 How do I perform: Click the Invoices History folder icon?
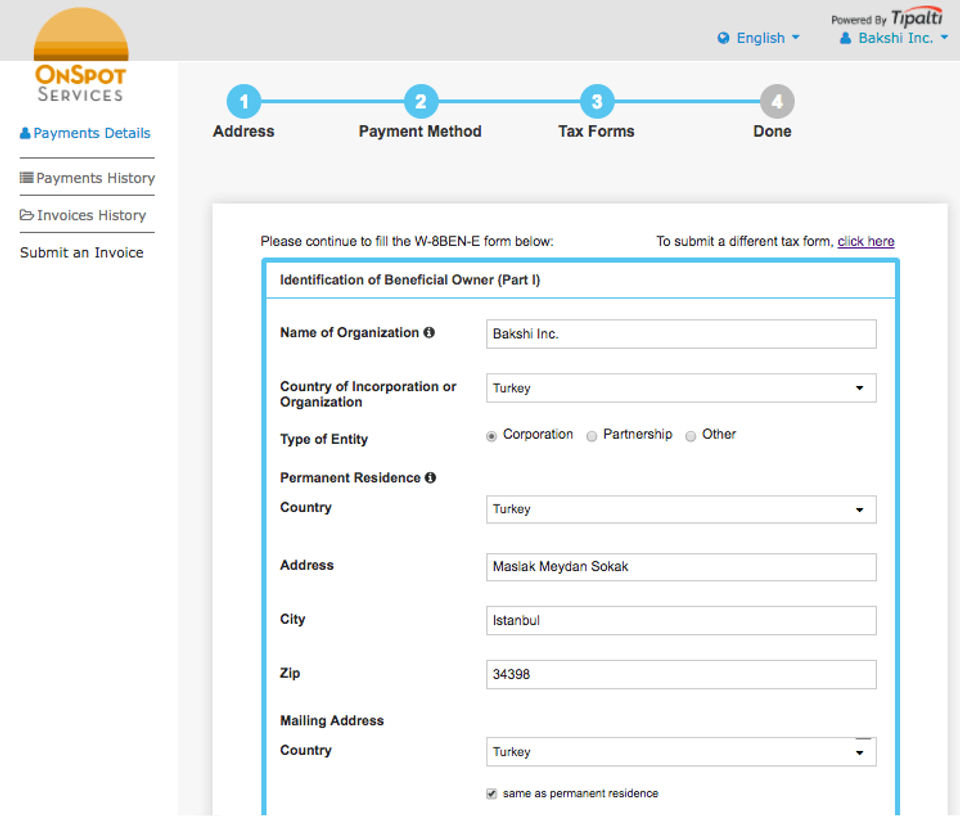pos(26,215)
